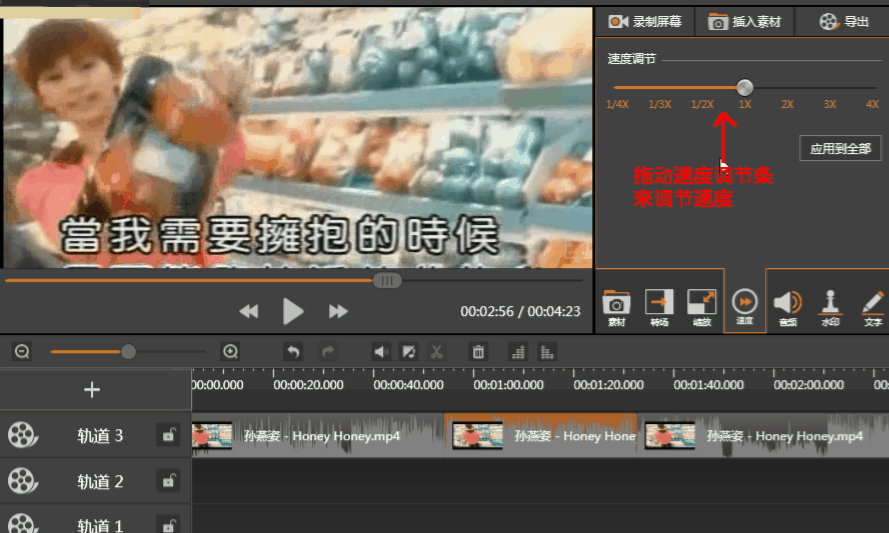
Task: Click the preview playback progress handle
Action: (x=387, y=280)
